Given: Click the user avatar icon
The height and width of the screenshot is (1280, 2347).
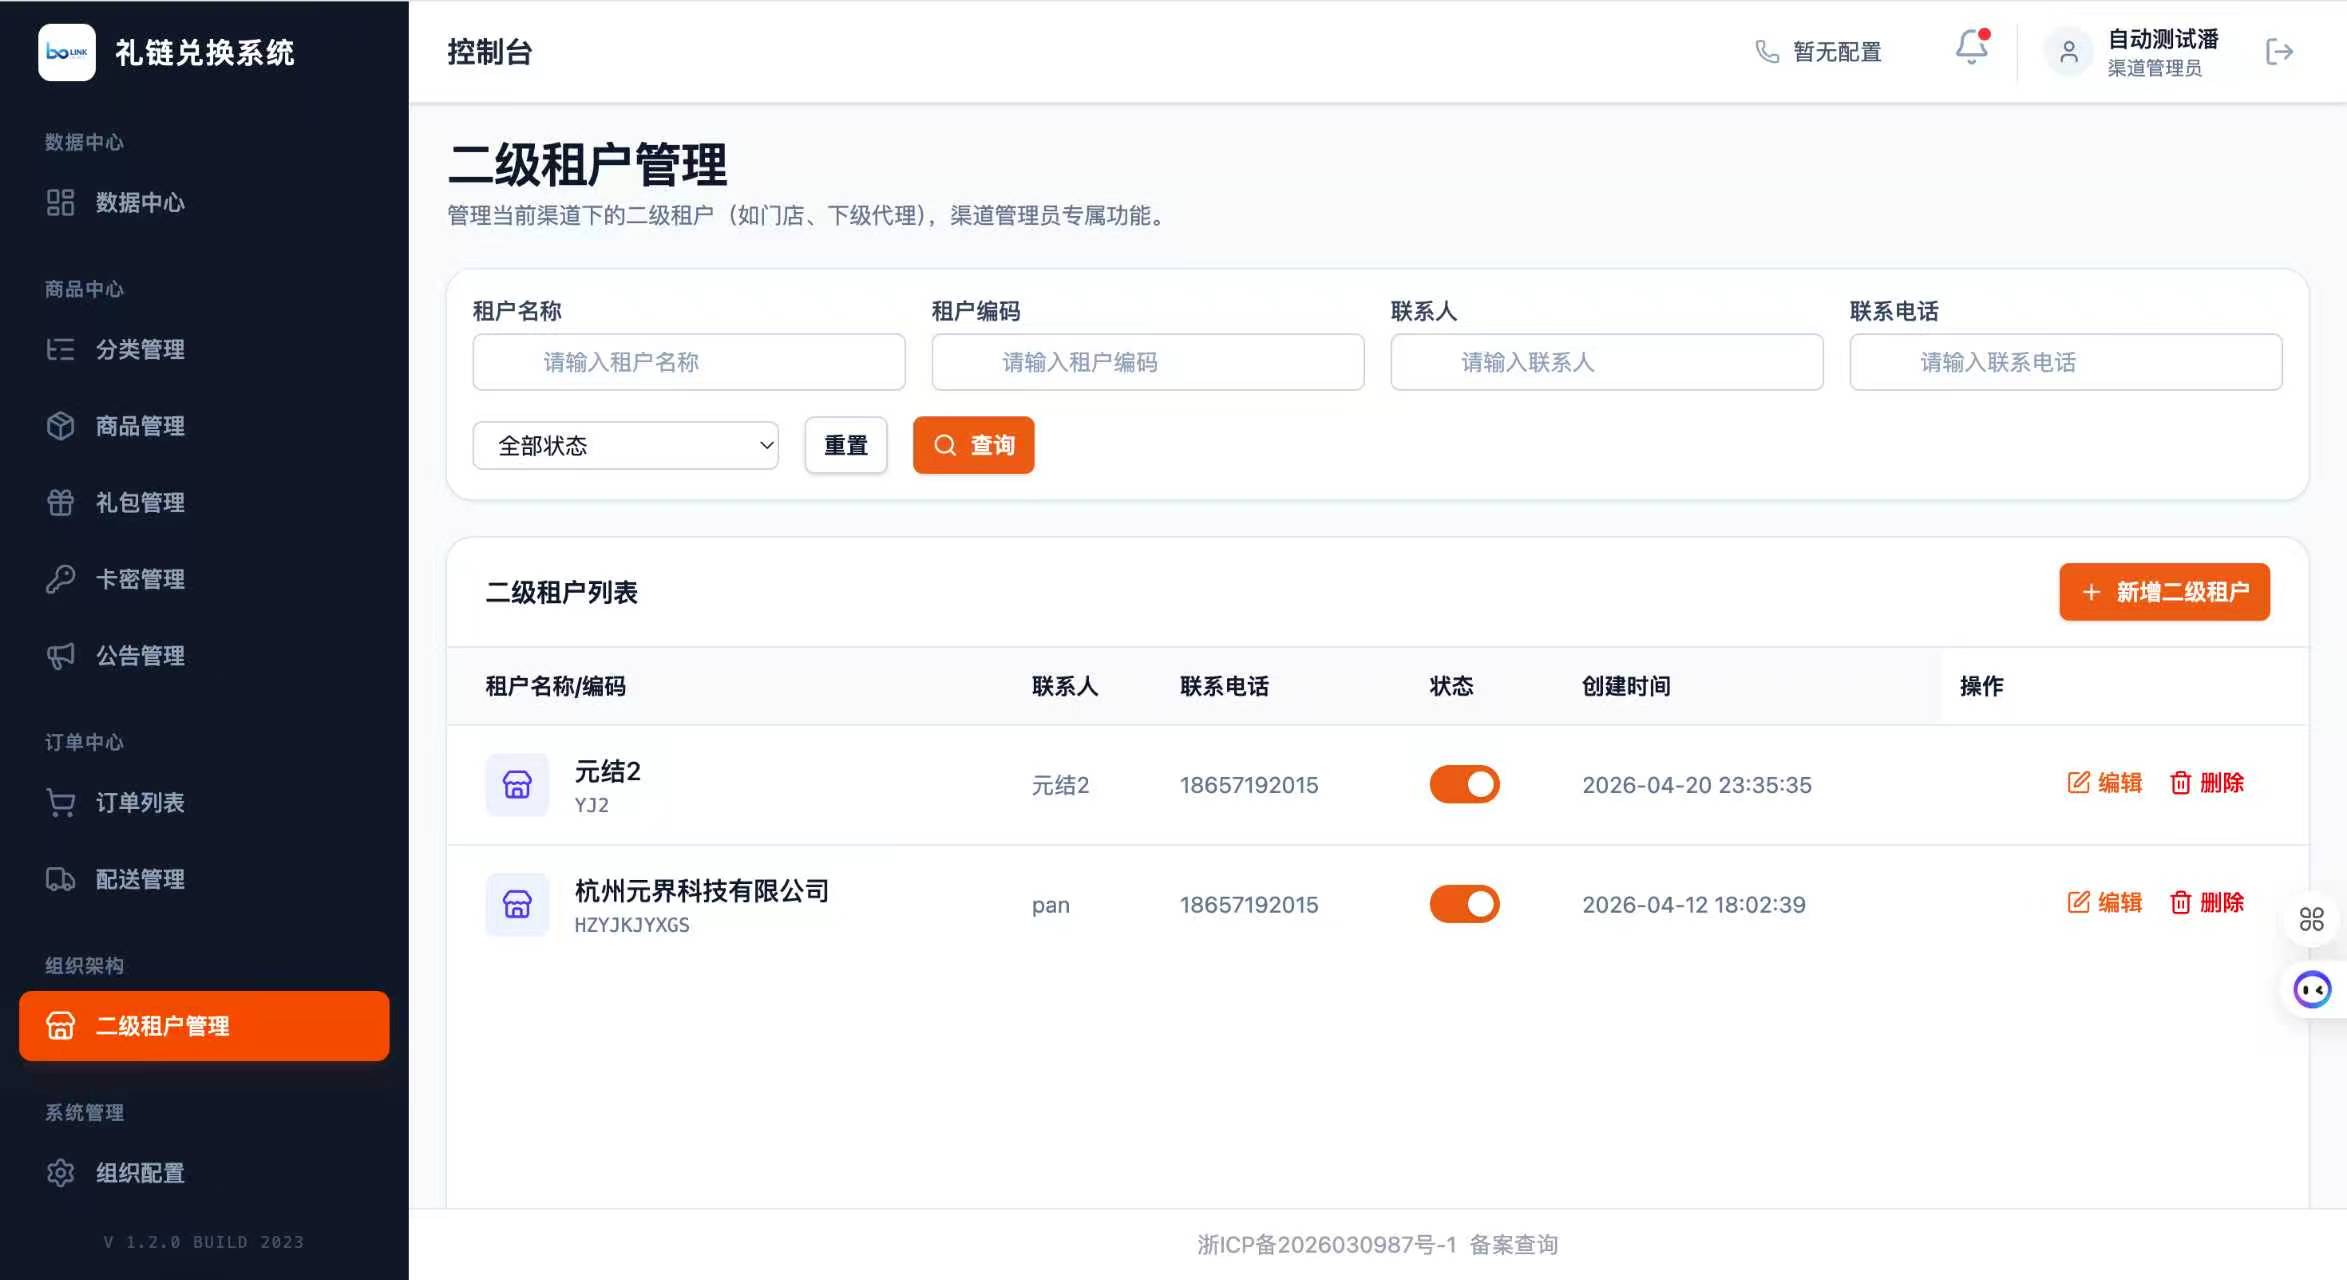Looking at the screenshot, I should [x=2069, y=52].
